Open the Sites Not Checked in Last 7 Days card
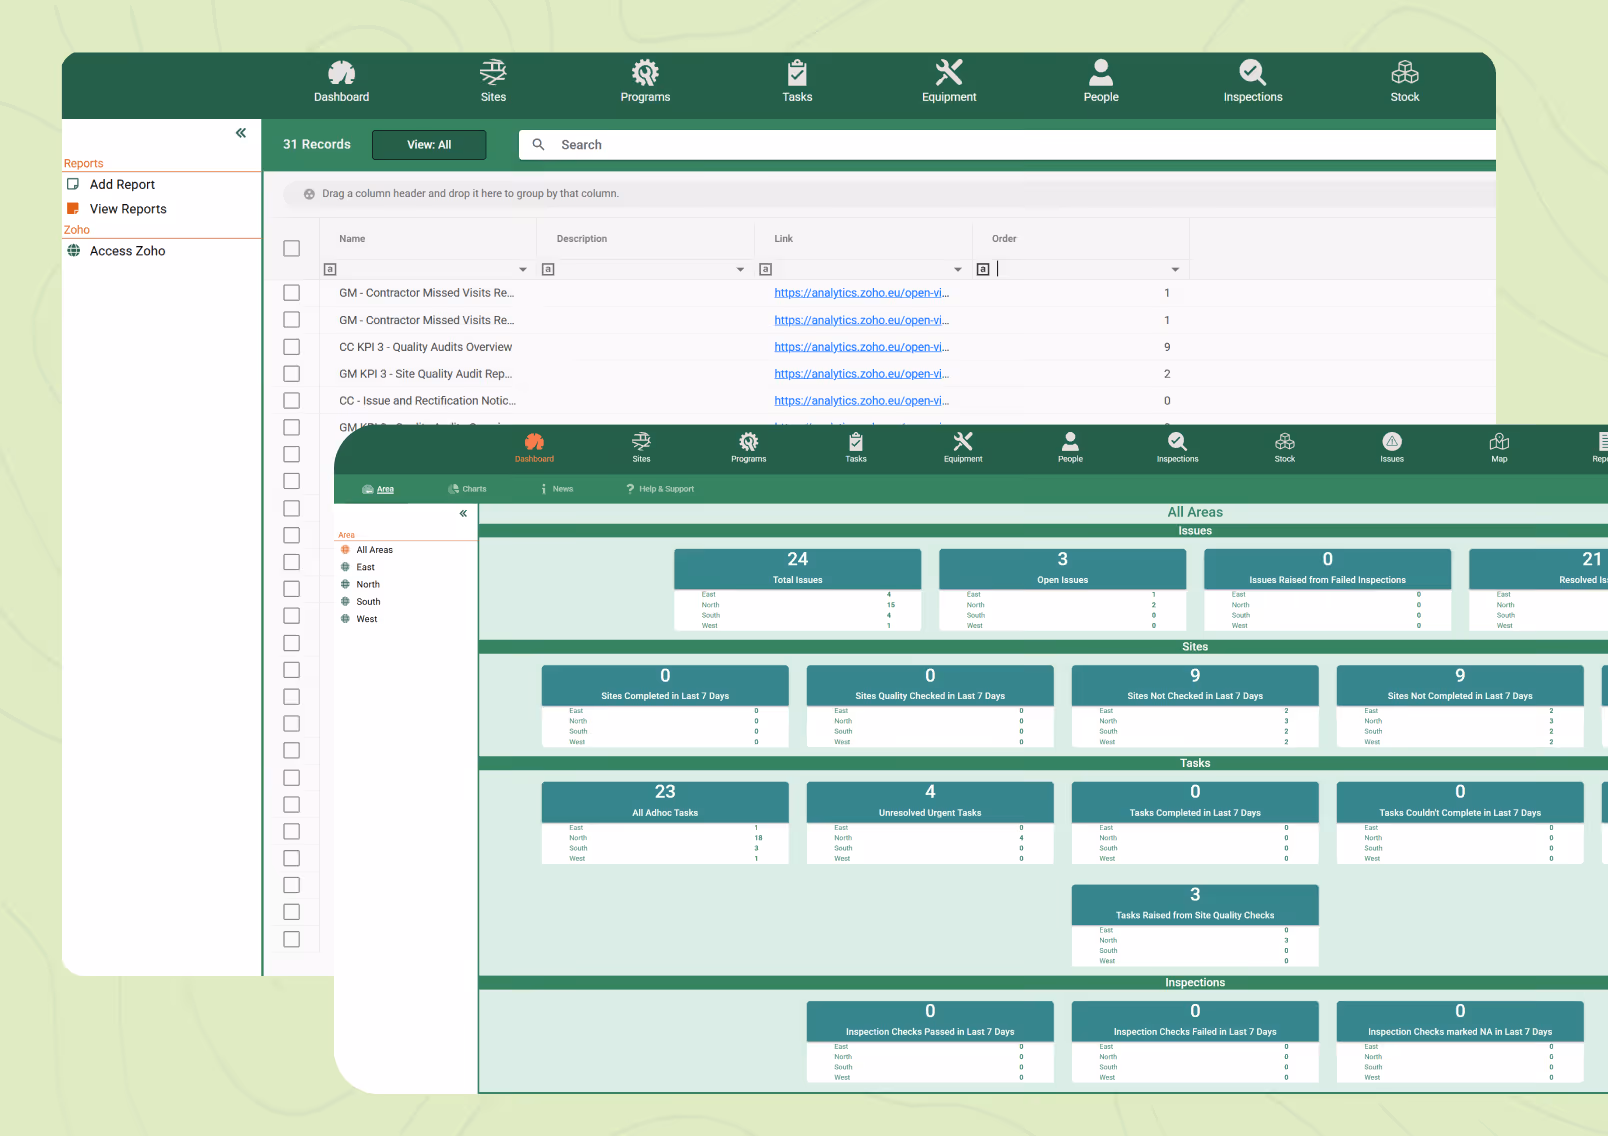Image resolution: width=1608 pixels, height=1136 pixels. 1195,706
